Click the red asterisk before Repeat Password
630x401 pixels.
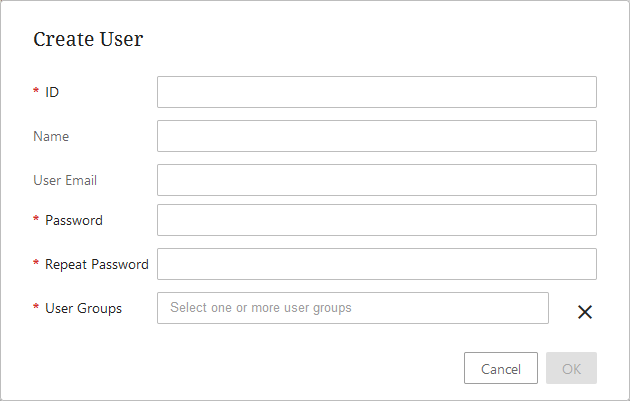pos(36,263)
